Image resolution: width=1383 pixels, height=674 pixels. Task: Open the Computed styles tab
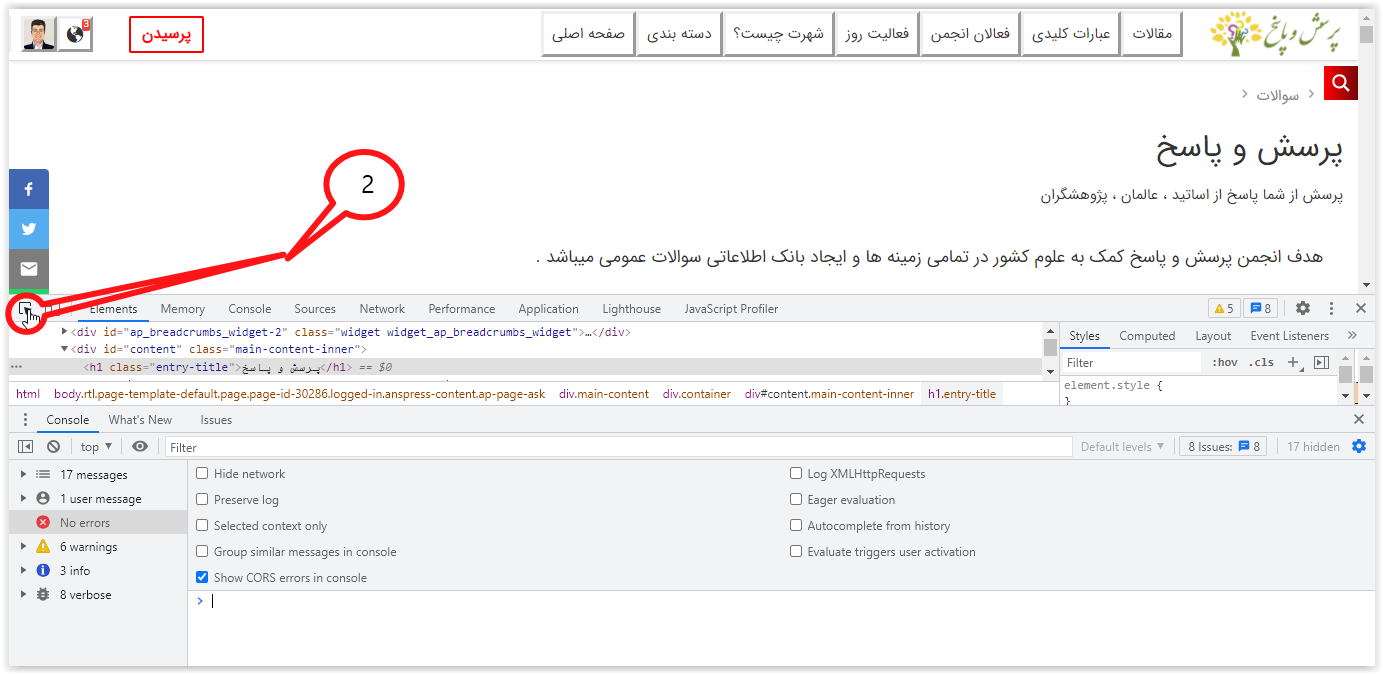pos(1147,336)
